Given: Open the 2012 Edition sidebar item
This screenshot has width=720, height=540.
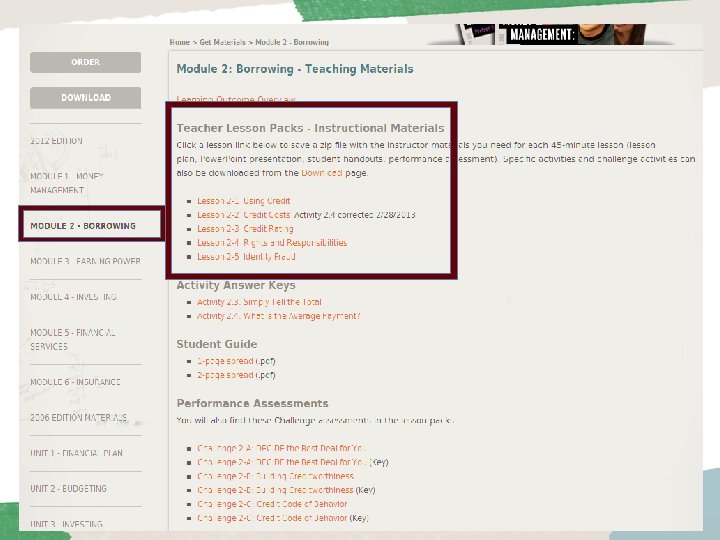Looking at the screenshot, I should [56, 141].
